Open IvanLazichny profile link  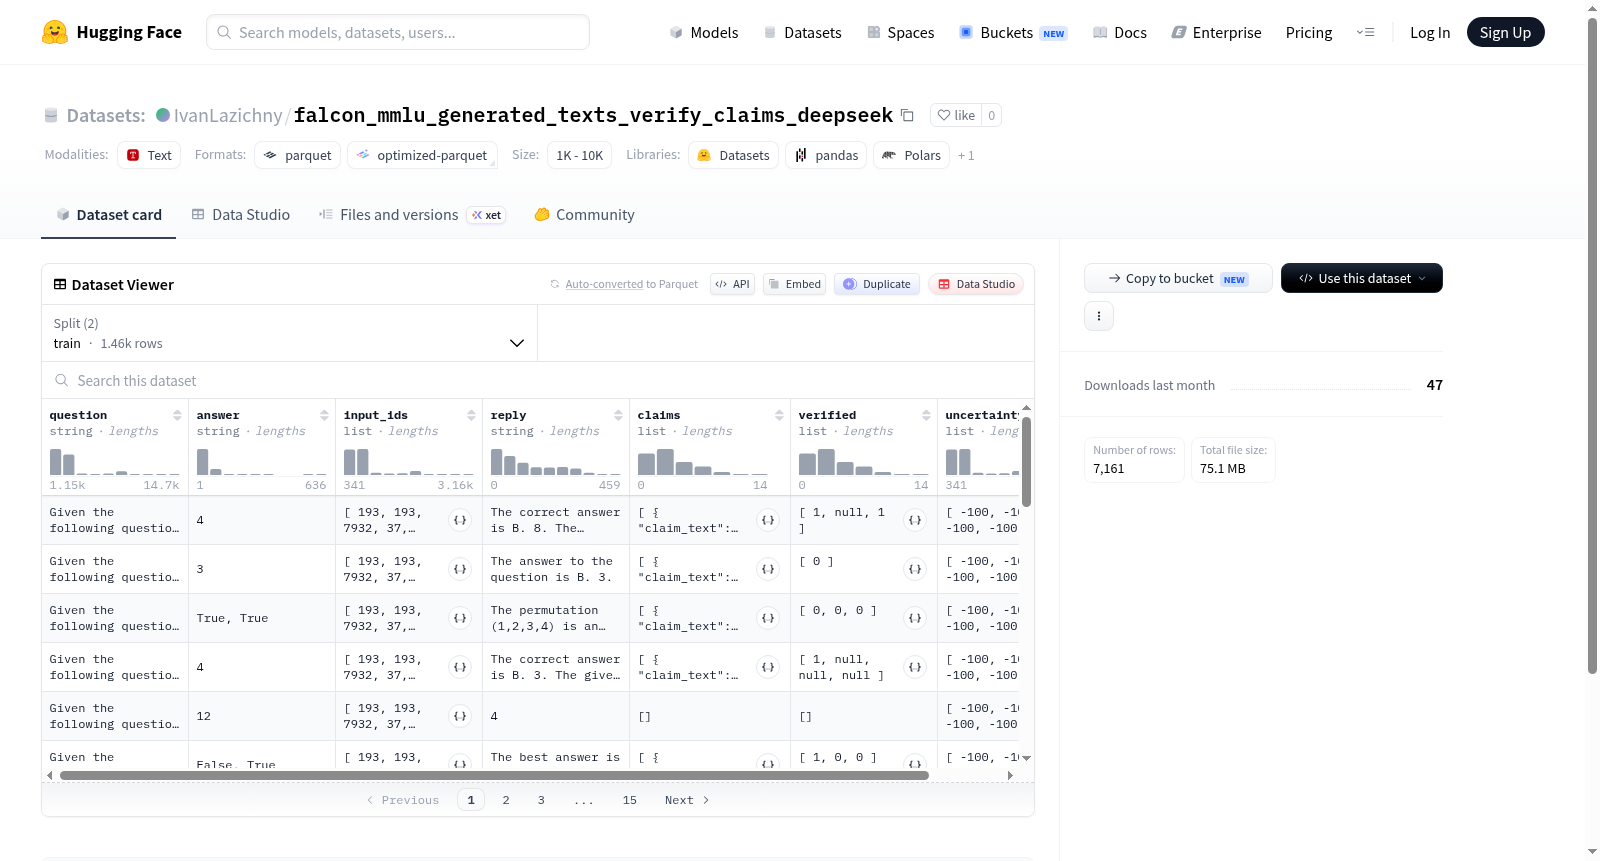coord(228,115)
